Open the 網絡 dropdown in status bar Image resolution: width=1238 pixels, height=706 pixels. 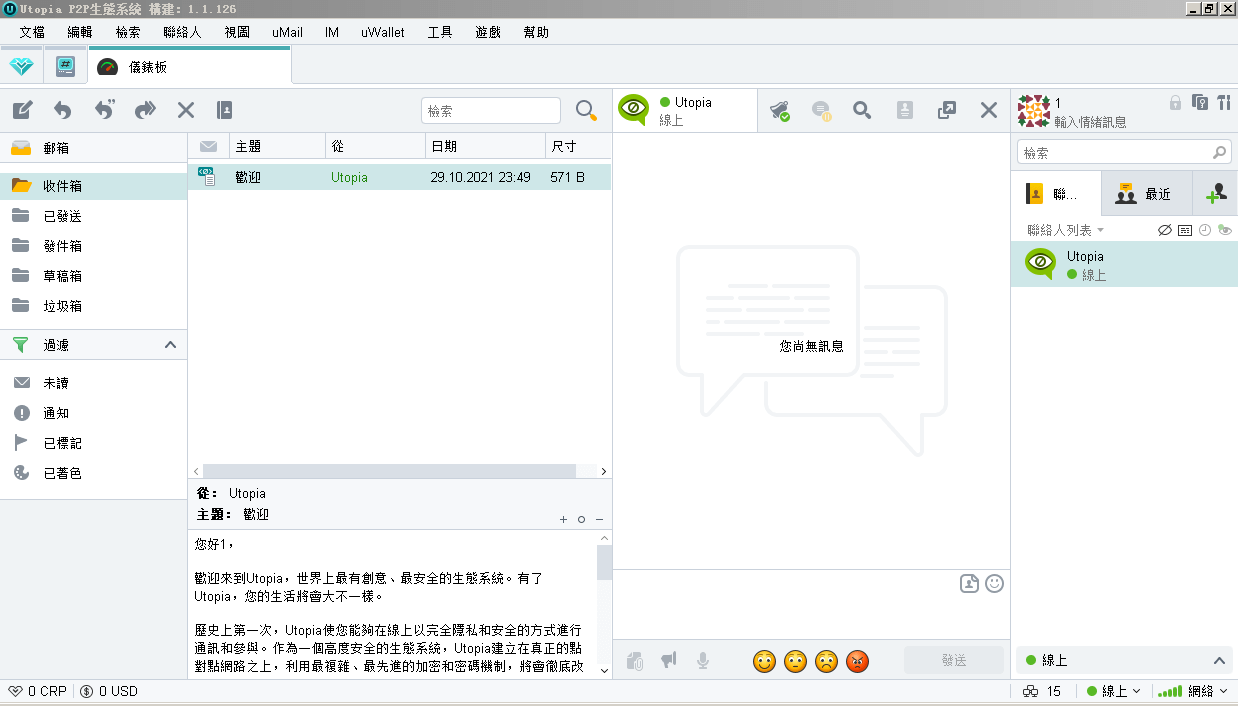pyautogui.click(x=1193, y=691)
